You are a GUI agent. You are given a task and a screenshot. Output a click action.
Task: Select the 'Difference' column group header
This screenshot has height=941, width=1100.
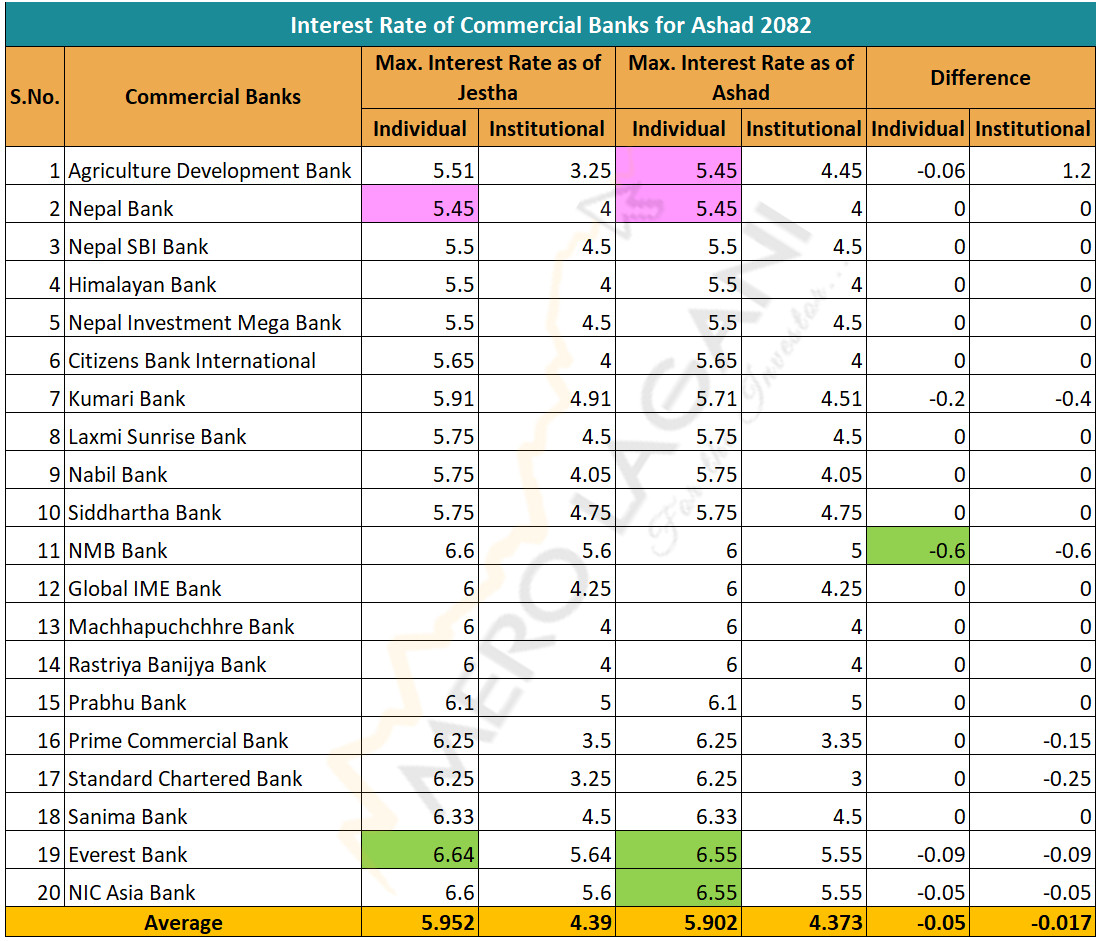pos(981,77)
